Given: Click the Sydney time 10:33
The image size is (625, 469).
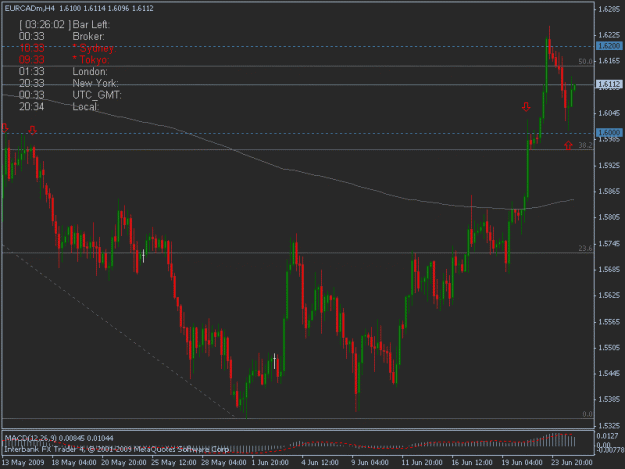Looking at the screenshot, I should [x=31, y=48].
